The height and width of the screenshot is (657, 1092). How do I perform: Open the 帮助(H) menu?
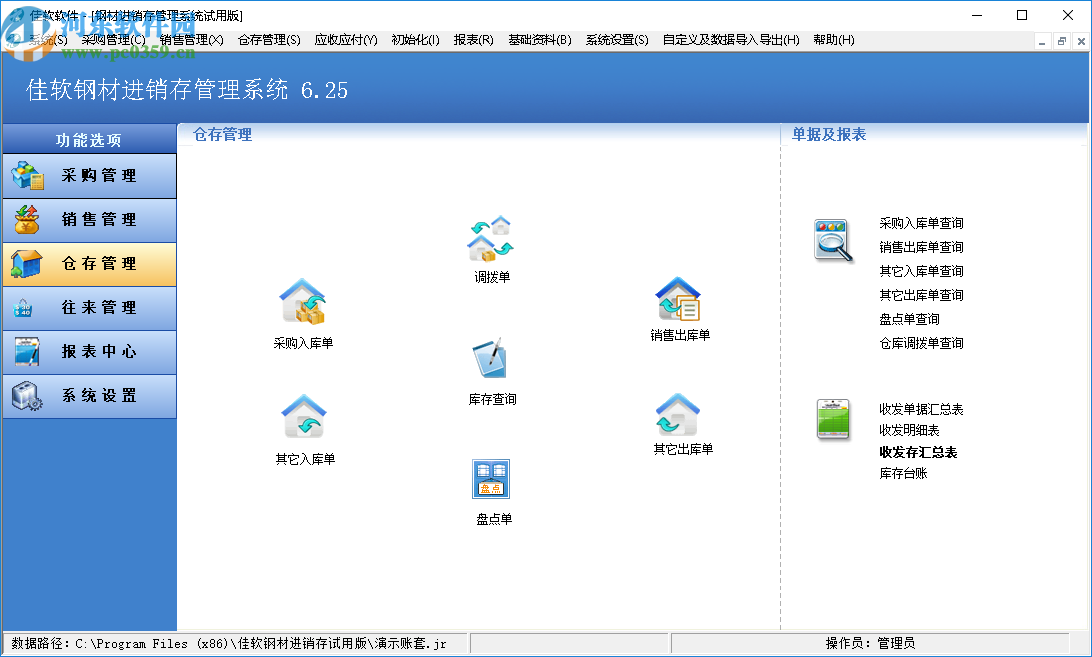pyautogui.click(x=834, y=40)
